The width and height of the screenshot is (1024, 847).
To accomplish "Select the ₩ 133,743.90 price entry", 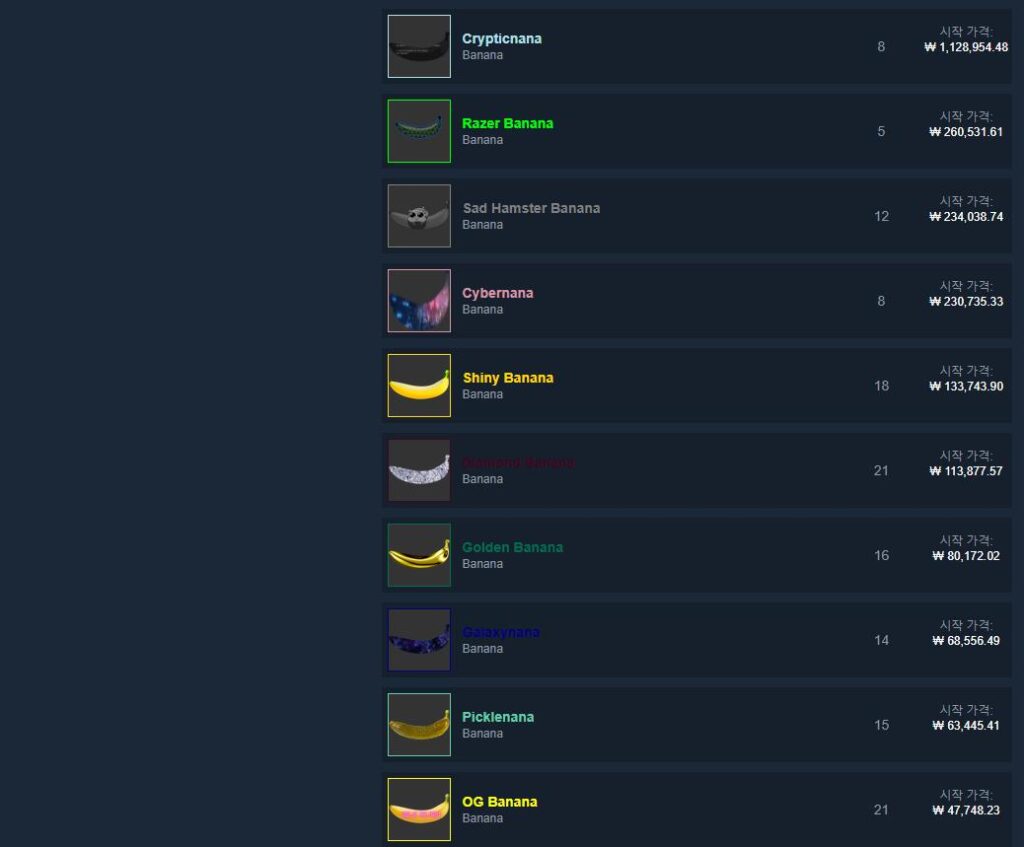I will (x=966, y=386).
